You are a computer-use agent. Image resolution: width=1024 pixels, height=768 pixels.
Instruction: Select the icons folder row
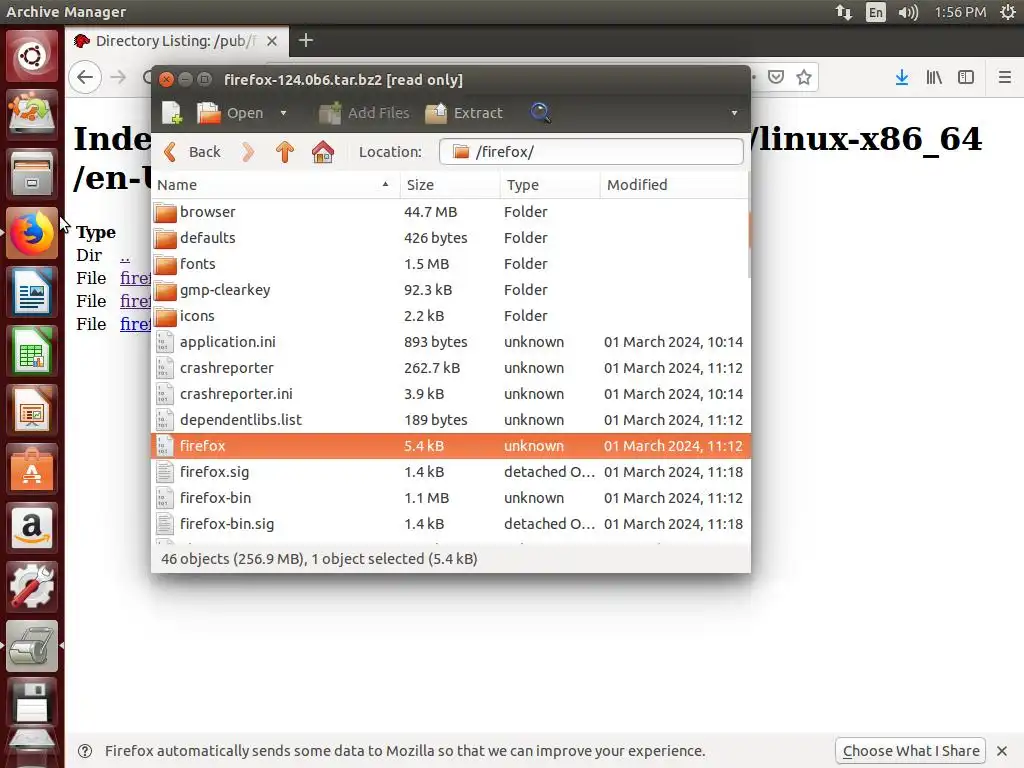pyautogui.click(x=449, y=316)
